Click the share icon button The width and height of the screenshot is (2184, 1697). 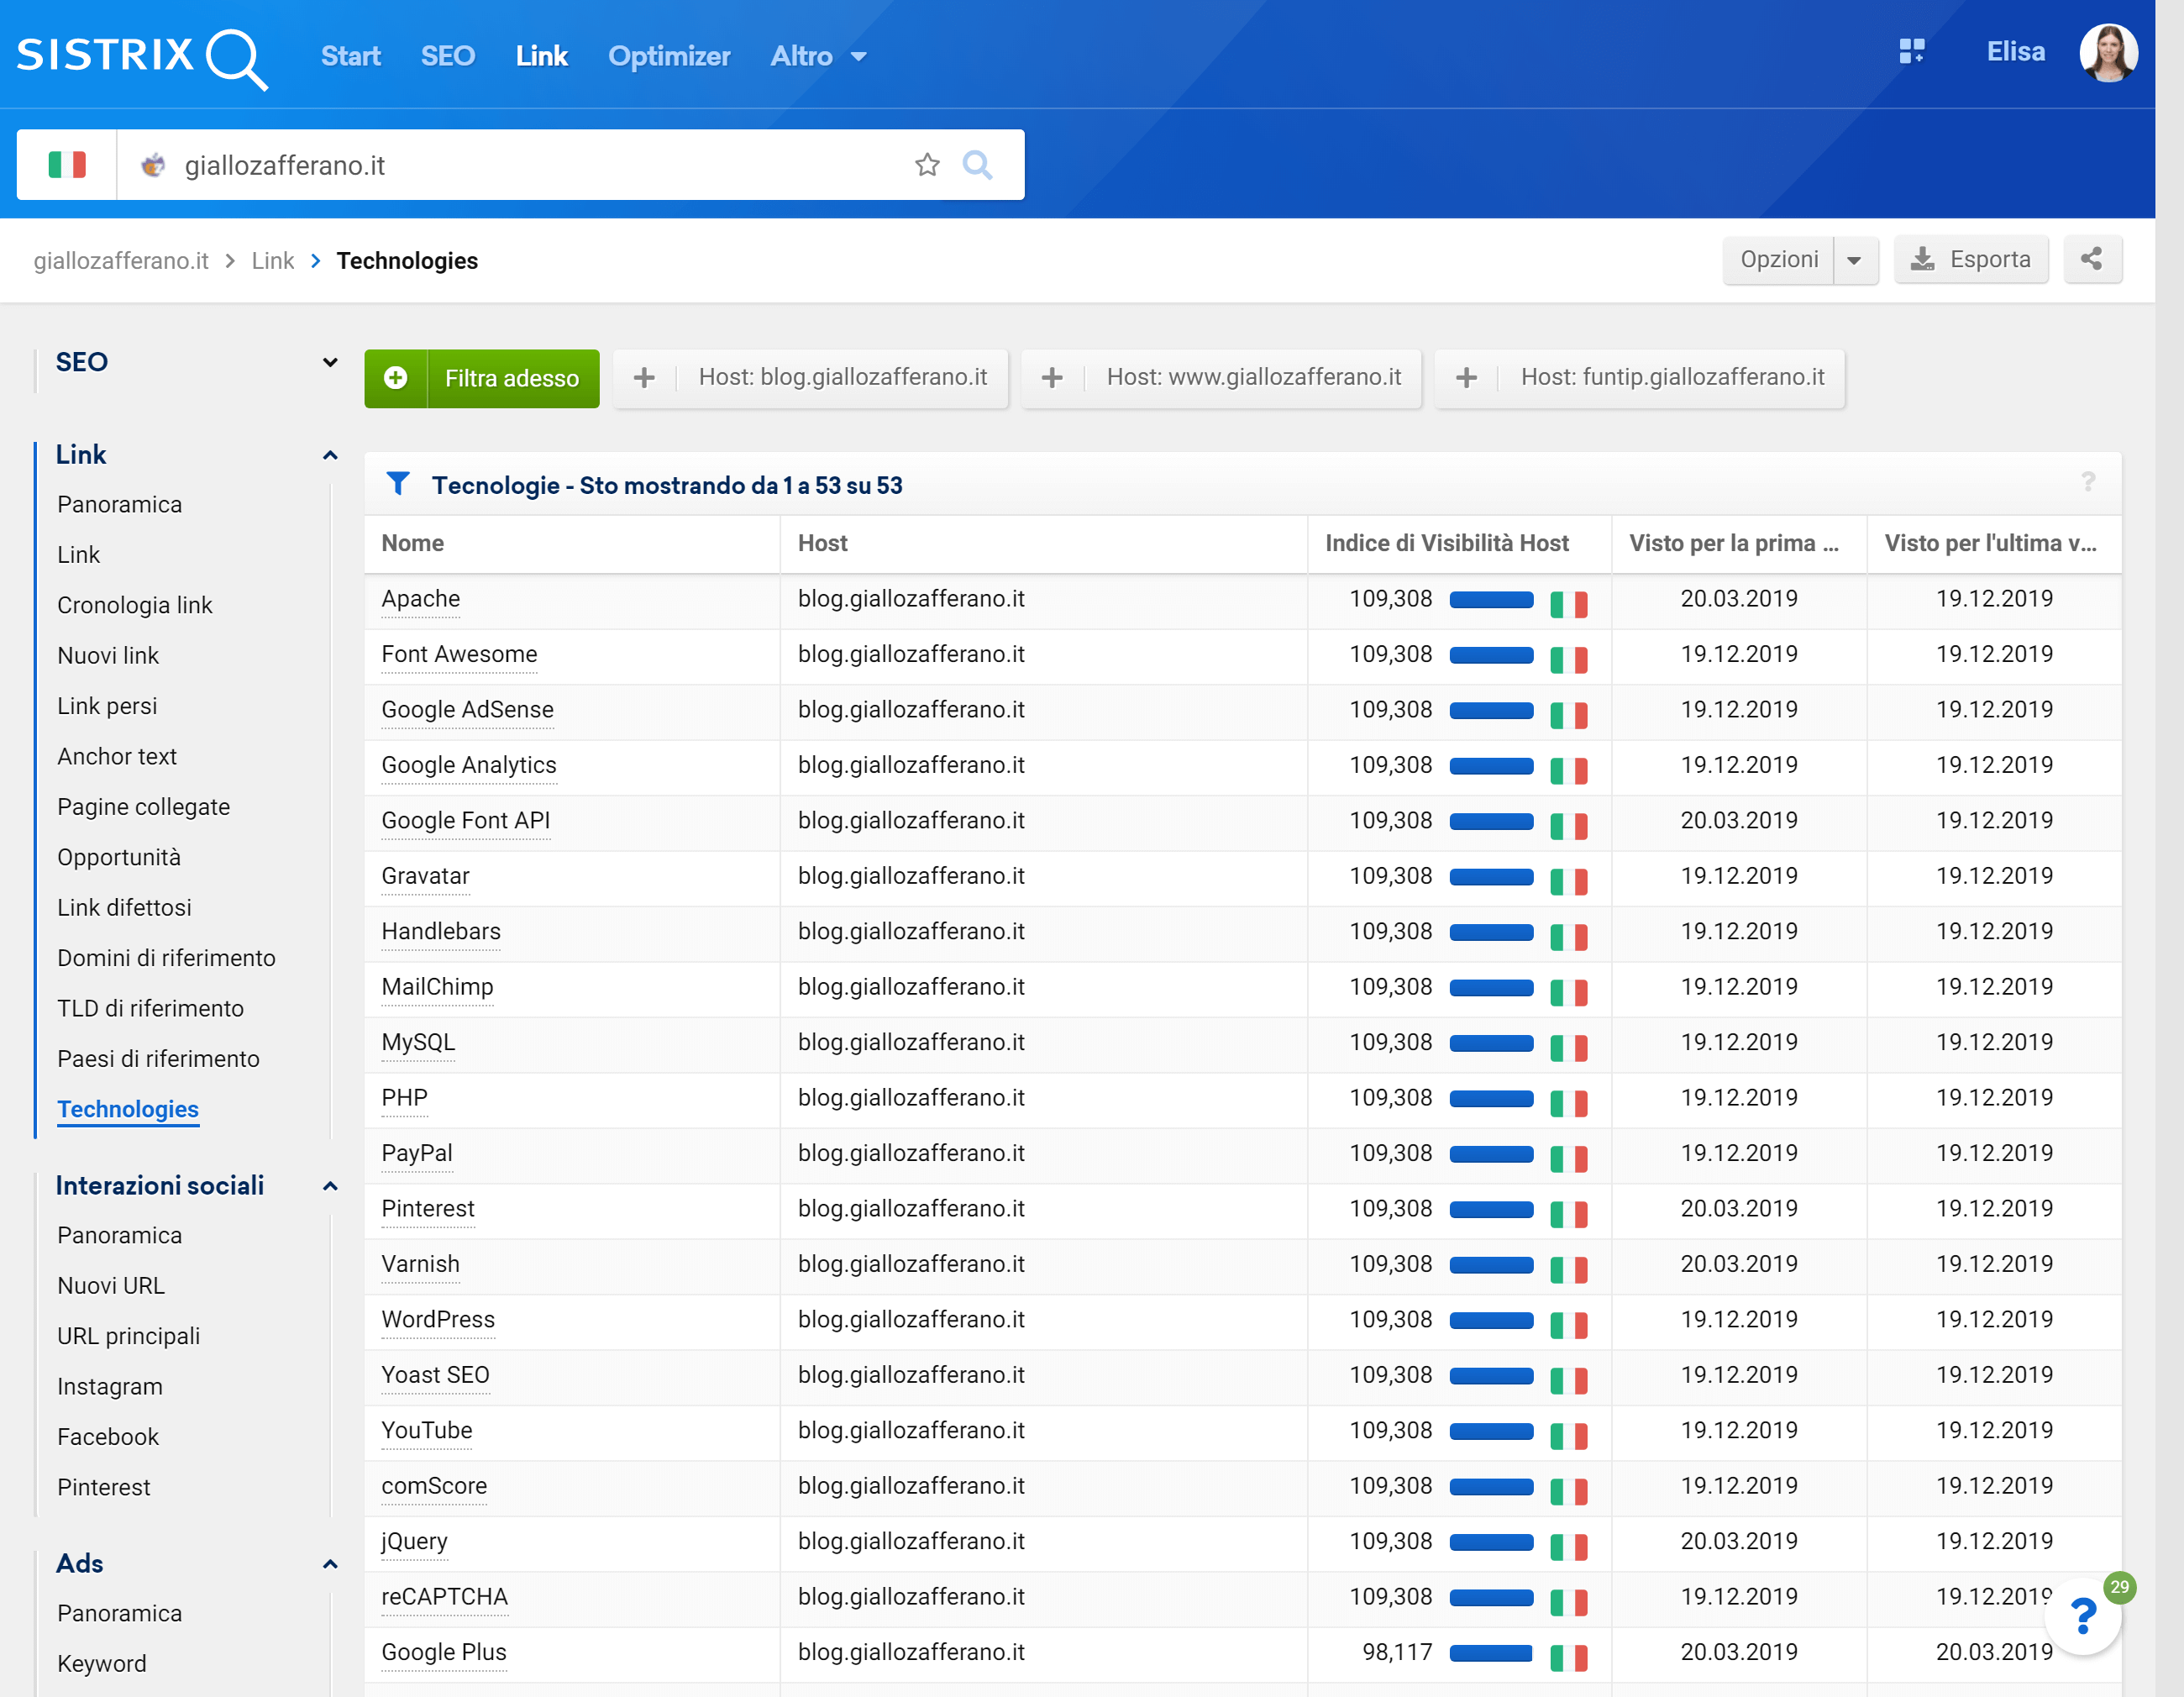pos(2091,259)
